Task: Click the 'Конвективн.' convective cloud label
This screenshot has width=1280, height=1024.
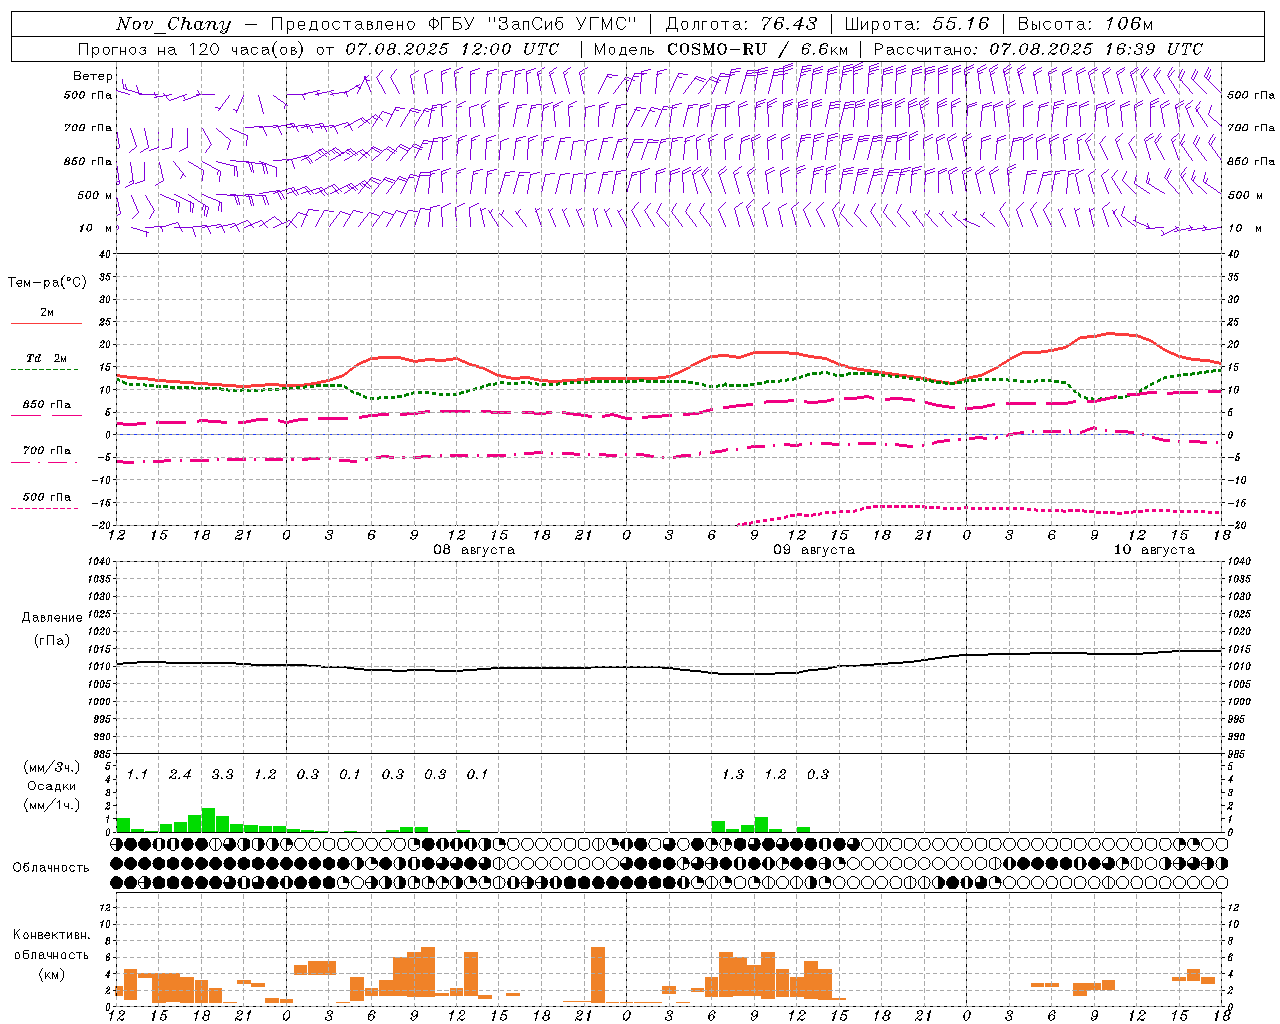Action: tap(52, 935)
